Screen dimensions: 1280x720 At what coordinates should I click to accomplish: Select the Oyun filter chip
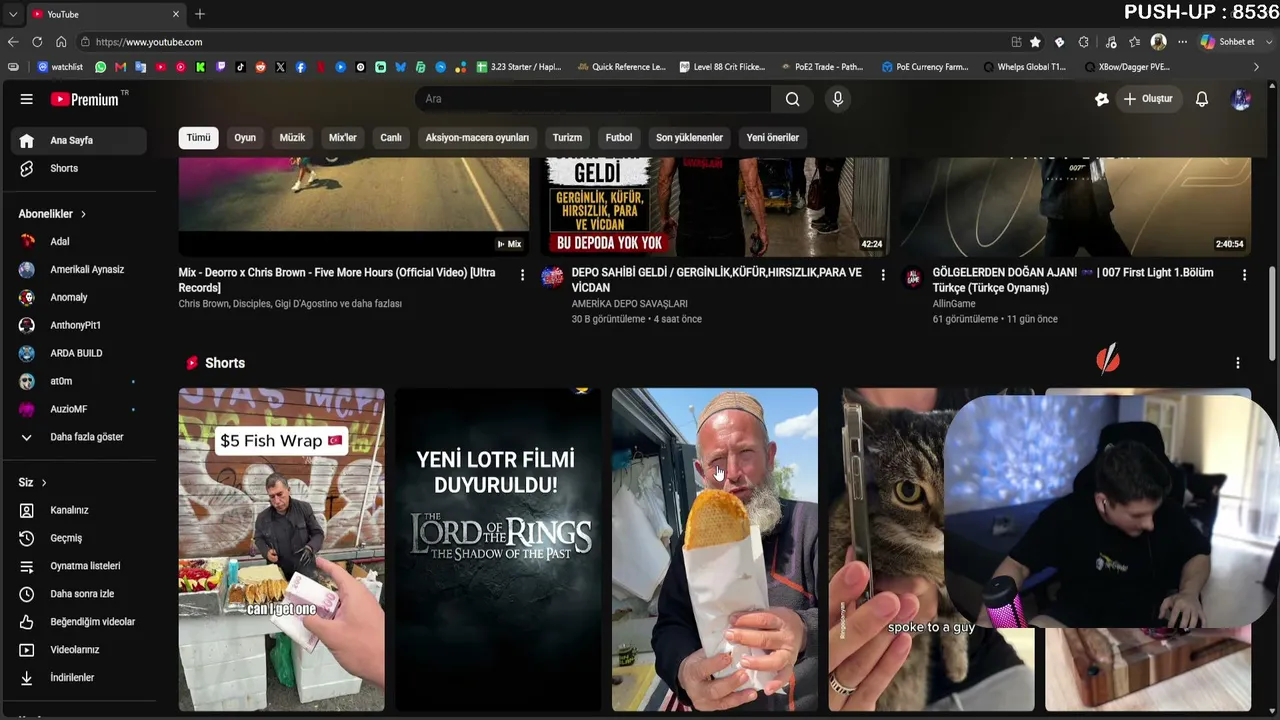[x=245, y=138]
